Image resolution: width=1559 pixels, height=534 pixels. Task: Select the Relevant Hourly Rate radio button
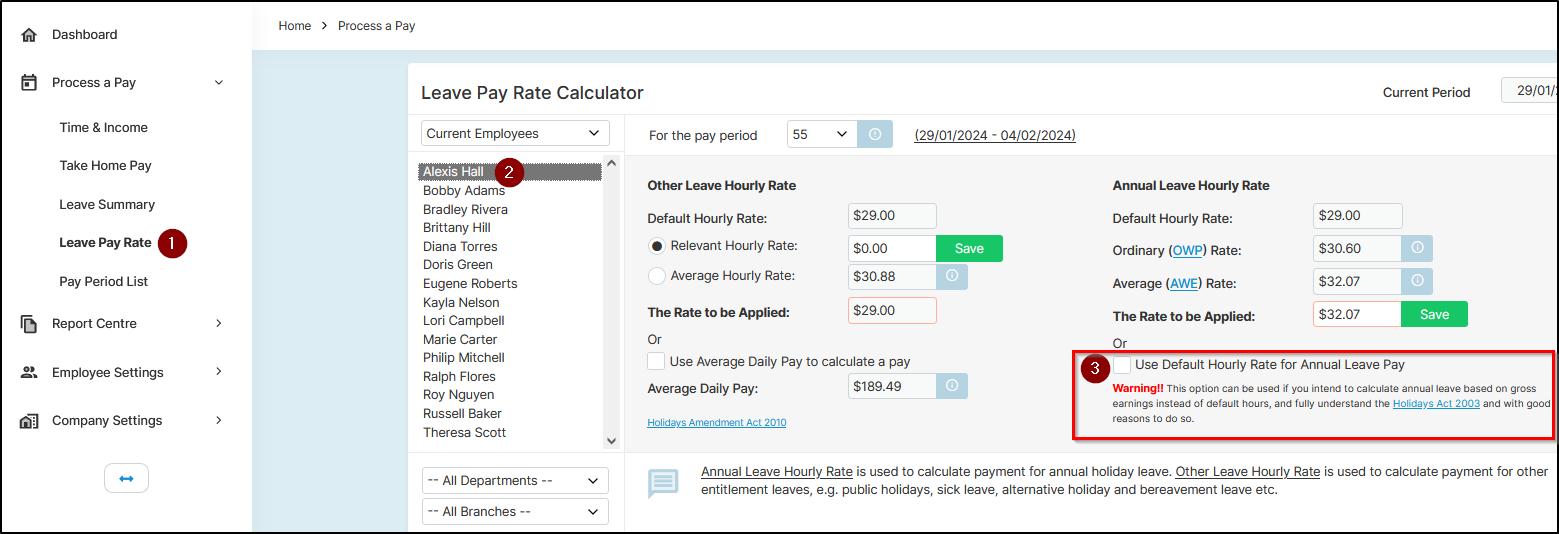(657, 246)
